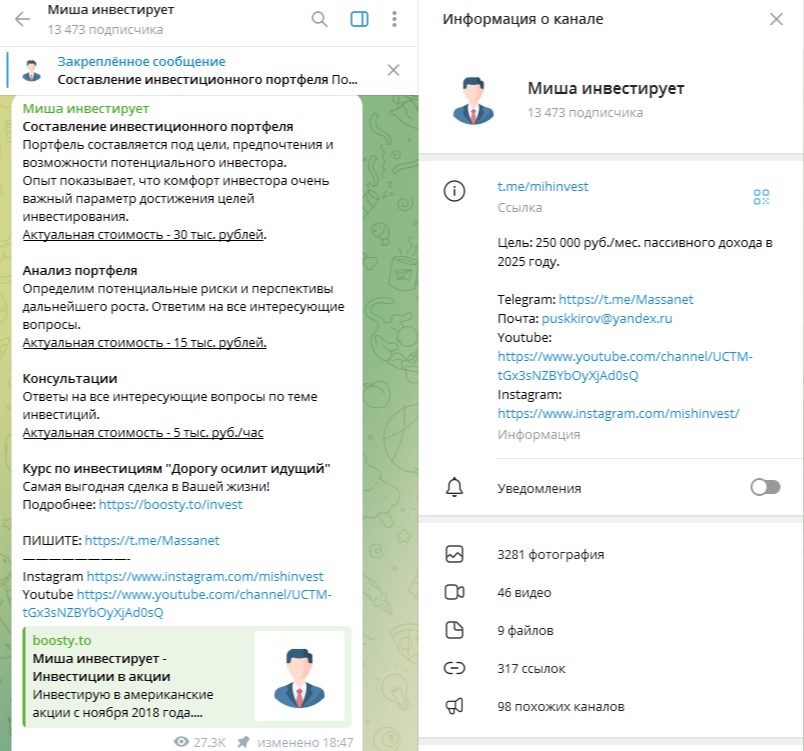The height and width of the screenshot is (751, 804).
Task: Open the 98 похожих каналов row
Action: click(611, 706)
